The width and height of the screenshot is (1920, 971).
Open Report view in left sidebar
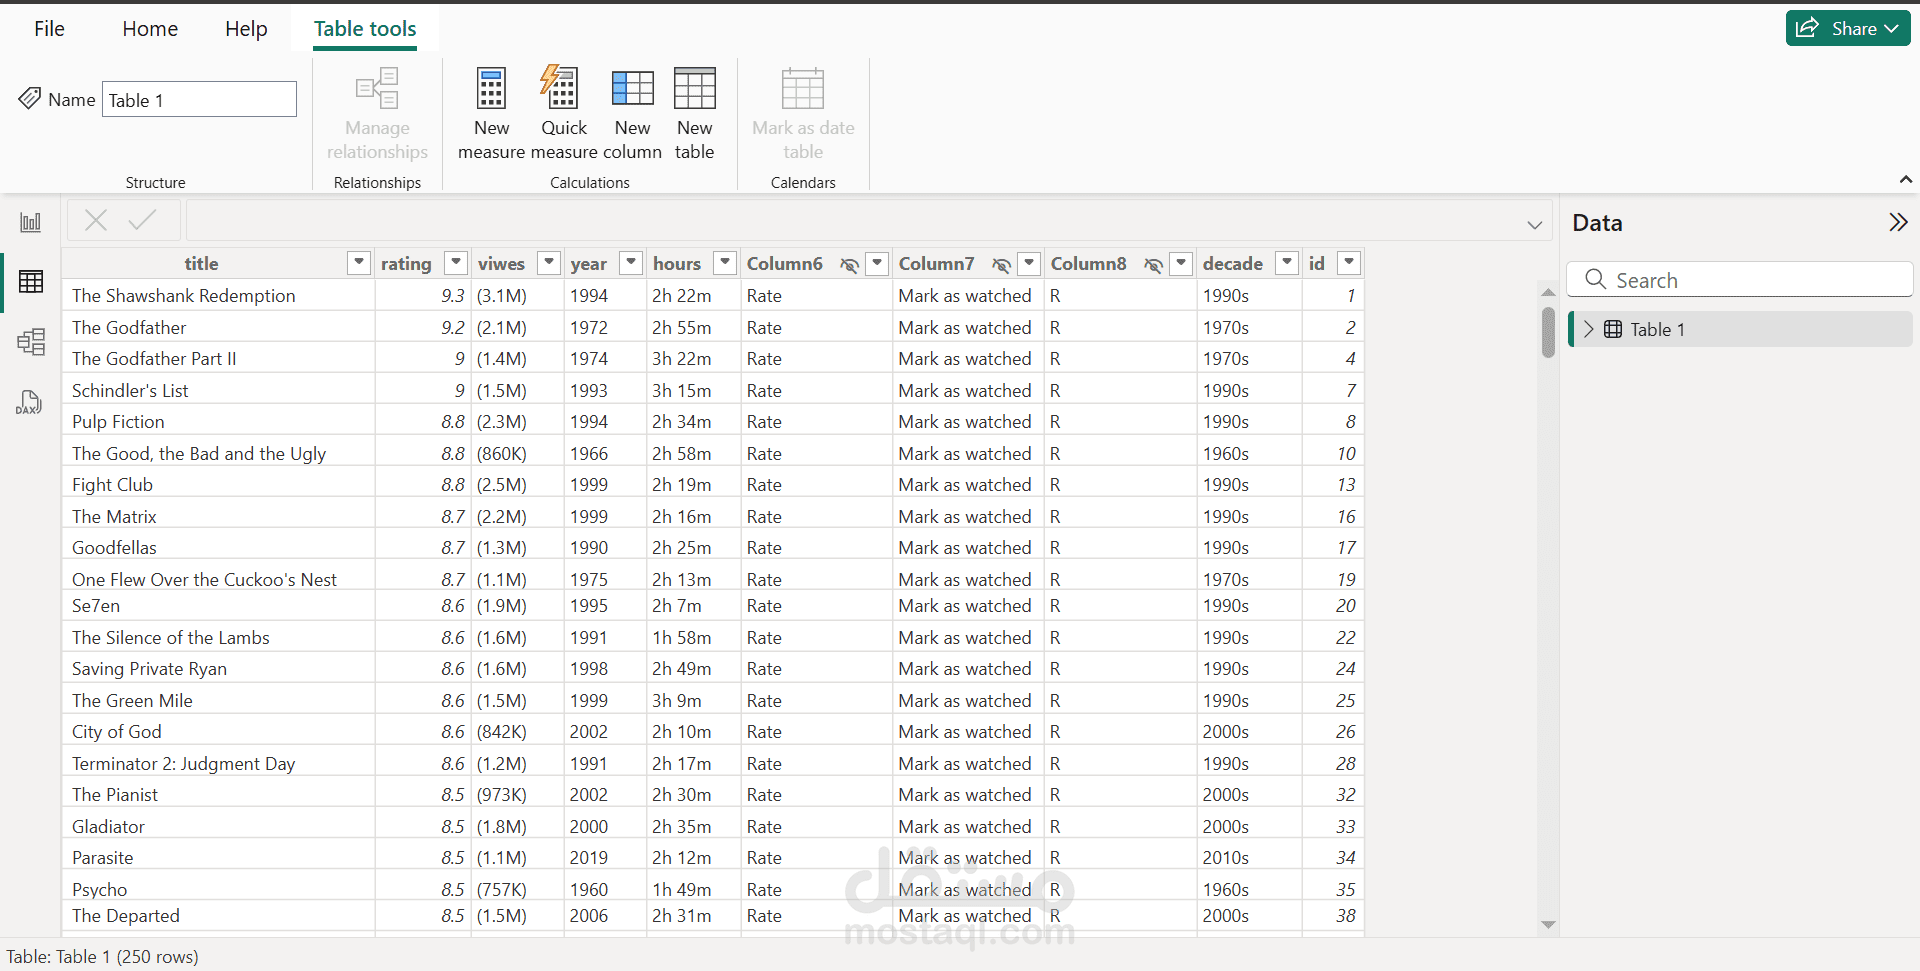point(31,222)
